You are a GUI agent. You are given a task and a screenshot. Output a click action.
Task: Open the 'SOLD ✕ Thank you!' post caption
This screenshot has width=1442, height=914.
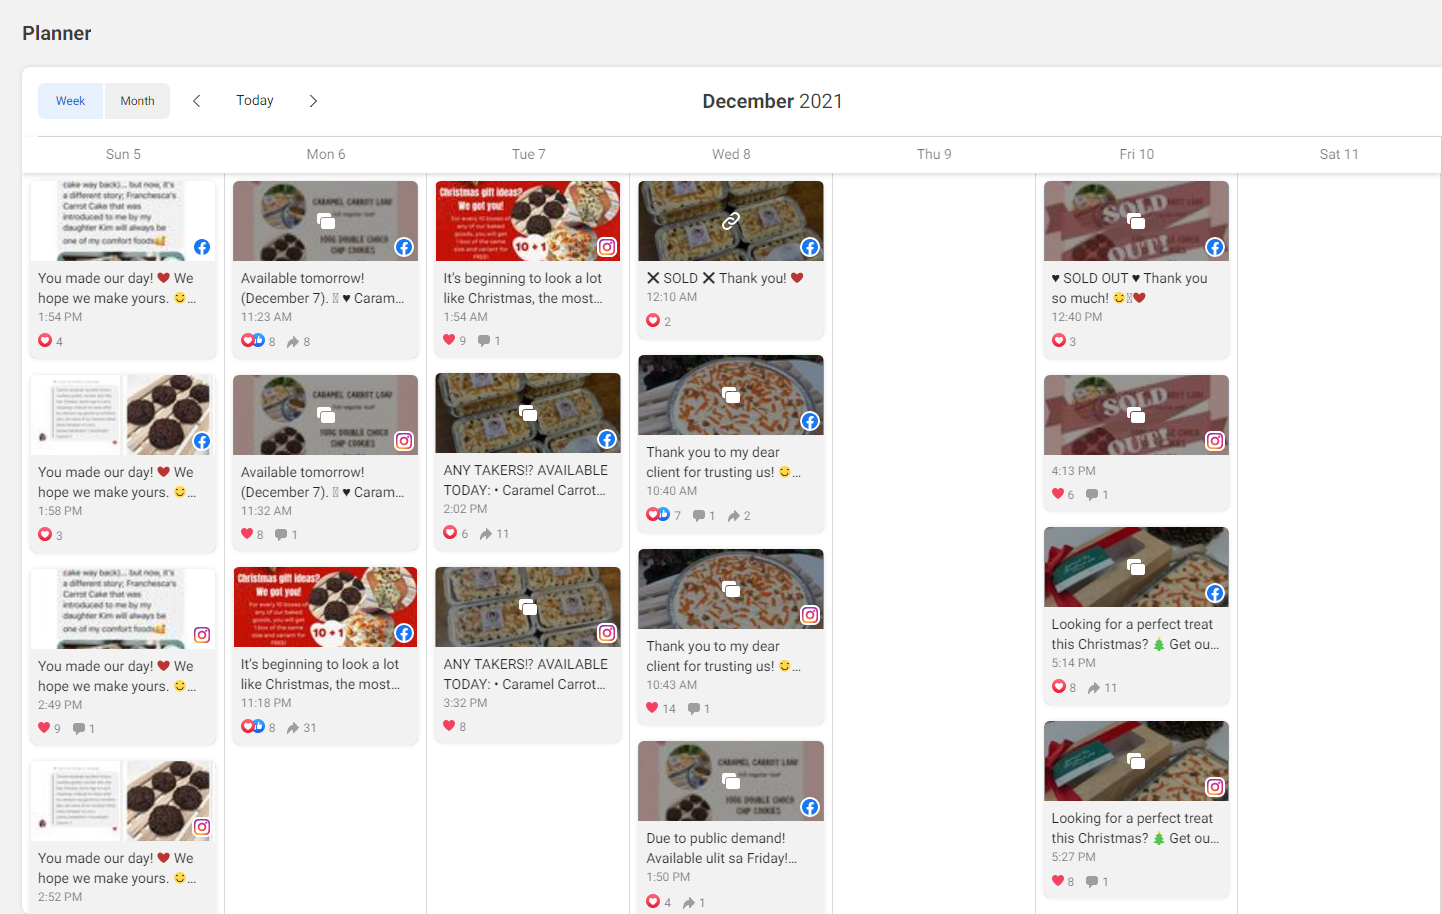pyautogui.click(x=725, y=278)
